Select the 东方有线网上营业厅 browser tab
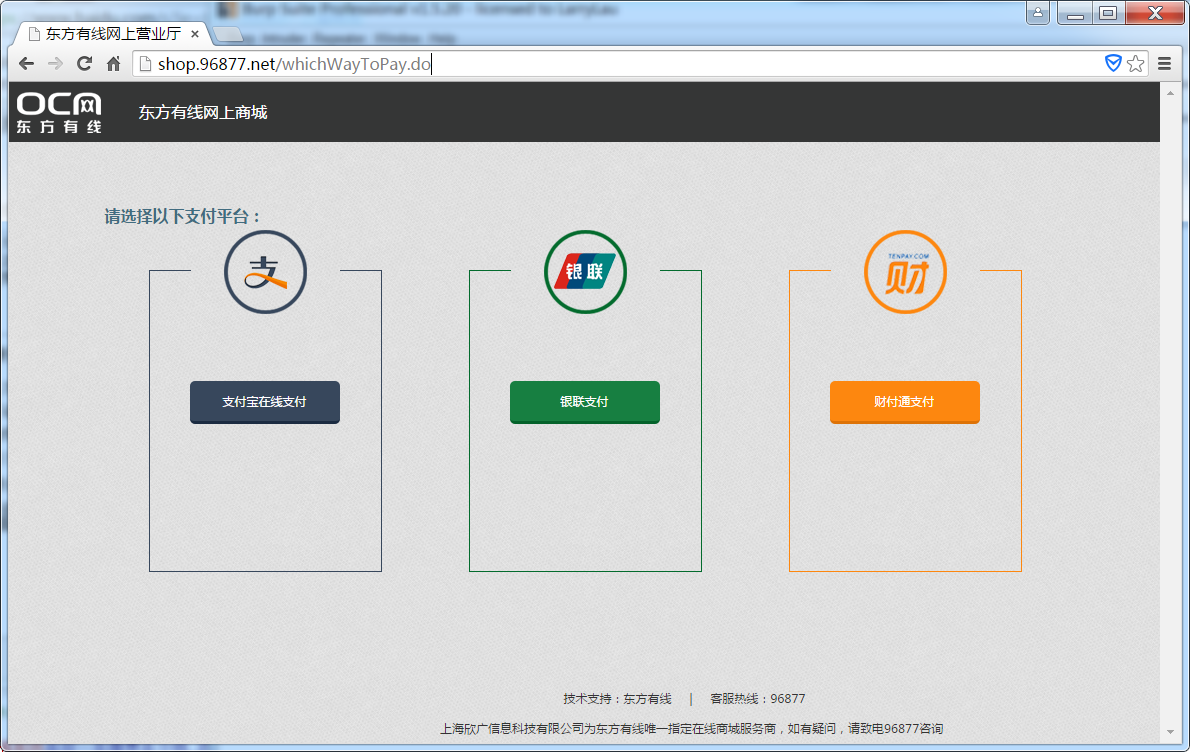1190x752 pixels. pyautogui.click(x=112, y=34)
